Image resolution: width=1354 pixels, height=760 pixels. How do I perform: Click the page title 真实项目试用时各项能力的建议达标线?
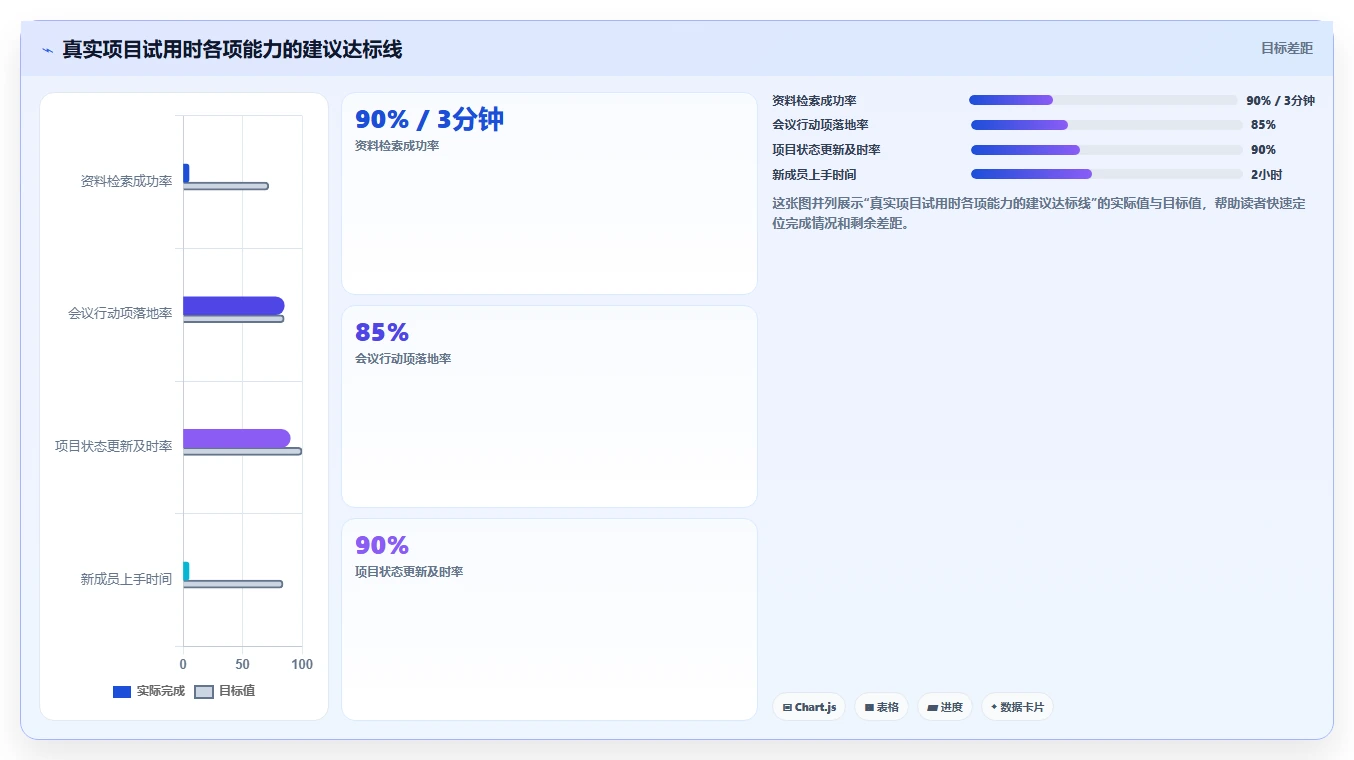click(x=232, y=49)
